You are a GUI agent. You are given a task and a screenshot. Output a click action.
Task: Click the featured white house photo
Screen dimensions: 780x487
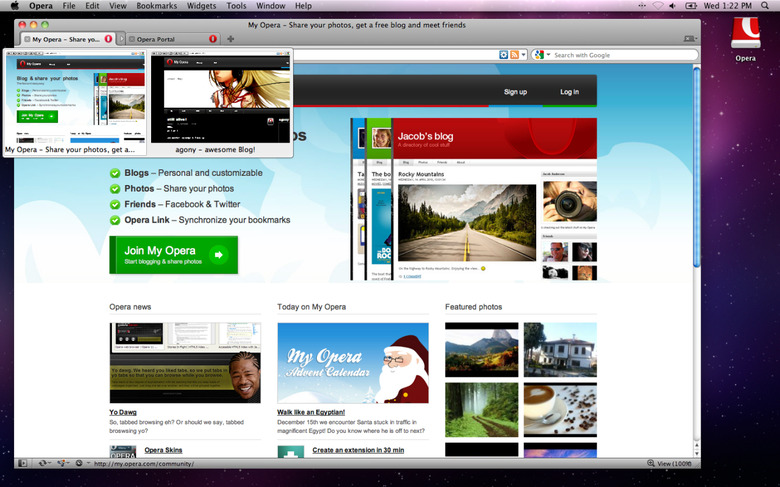point(560,350)
